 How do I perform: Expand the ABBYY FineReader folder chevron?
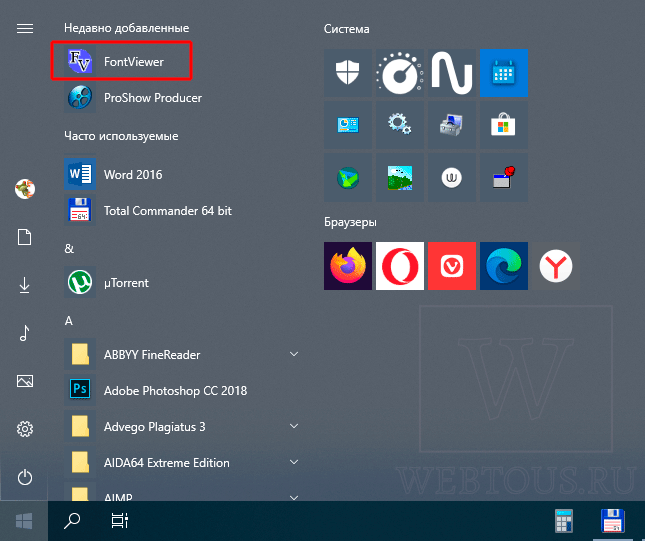point(294,354)
